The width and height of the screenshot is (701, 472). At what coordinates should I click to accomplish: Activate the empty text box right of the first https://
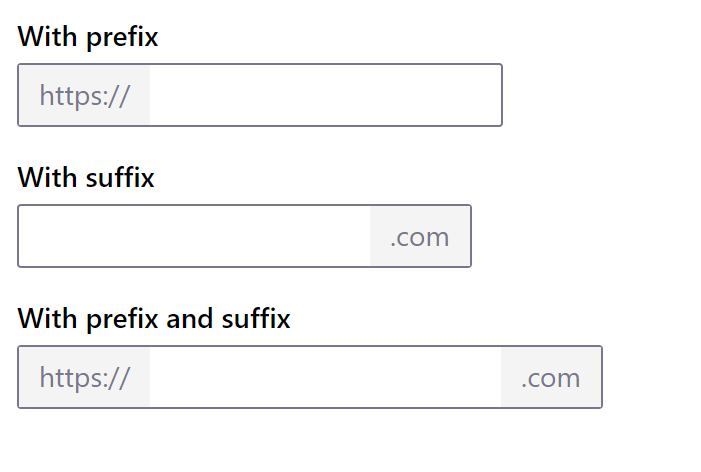(325, 96)
